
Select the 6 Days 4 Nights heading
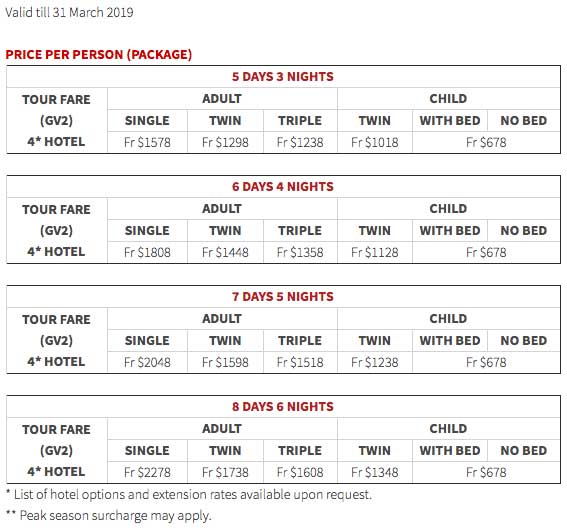click(x=283, y=187)
